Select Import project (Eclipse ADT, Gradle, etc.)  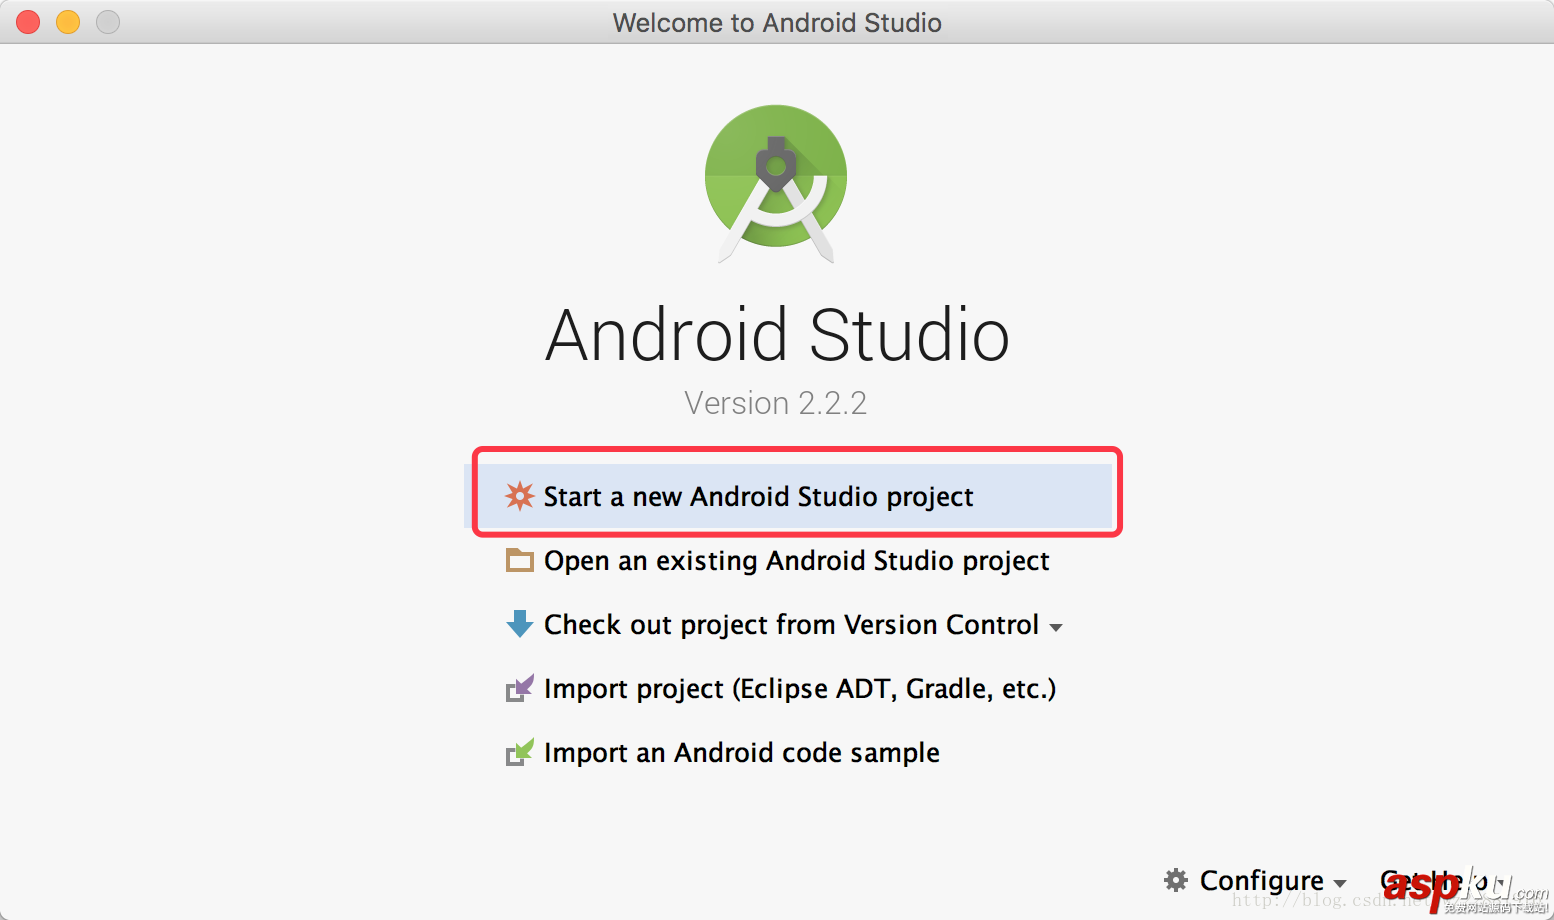(x=800, y=688)
